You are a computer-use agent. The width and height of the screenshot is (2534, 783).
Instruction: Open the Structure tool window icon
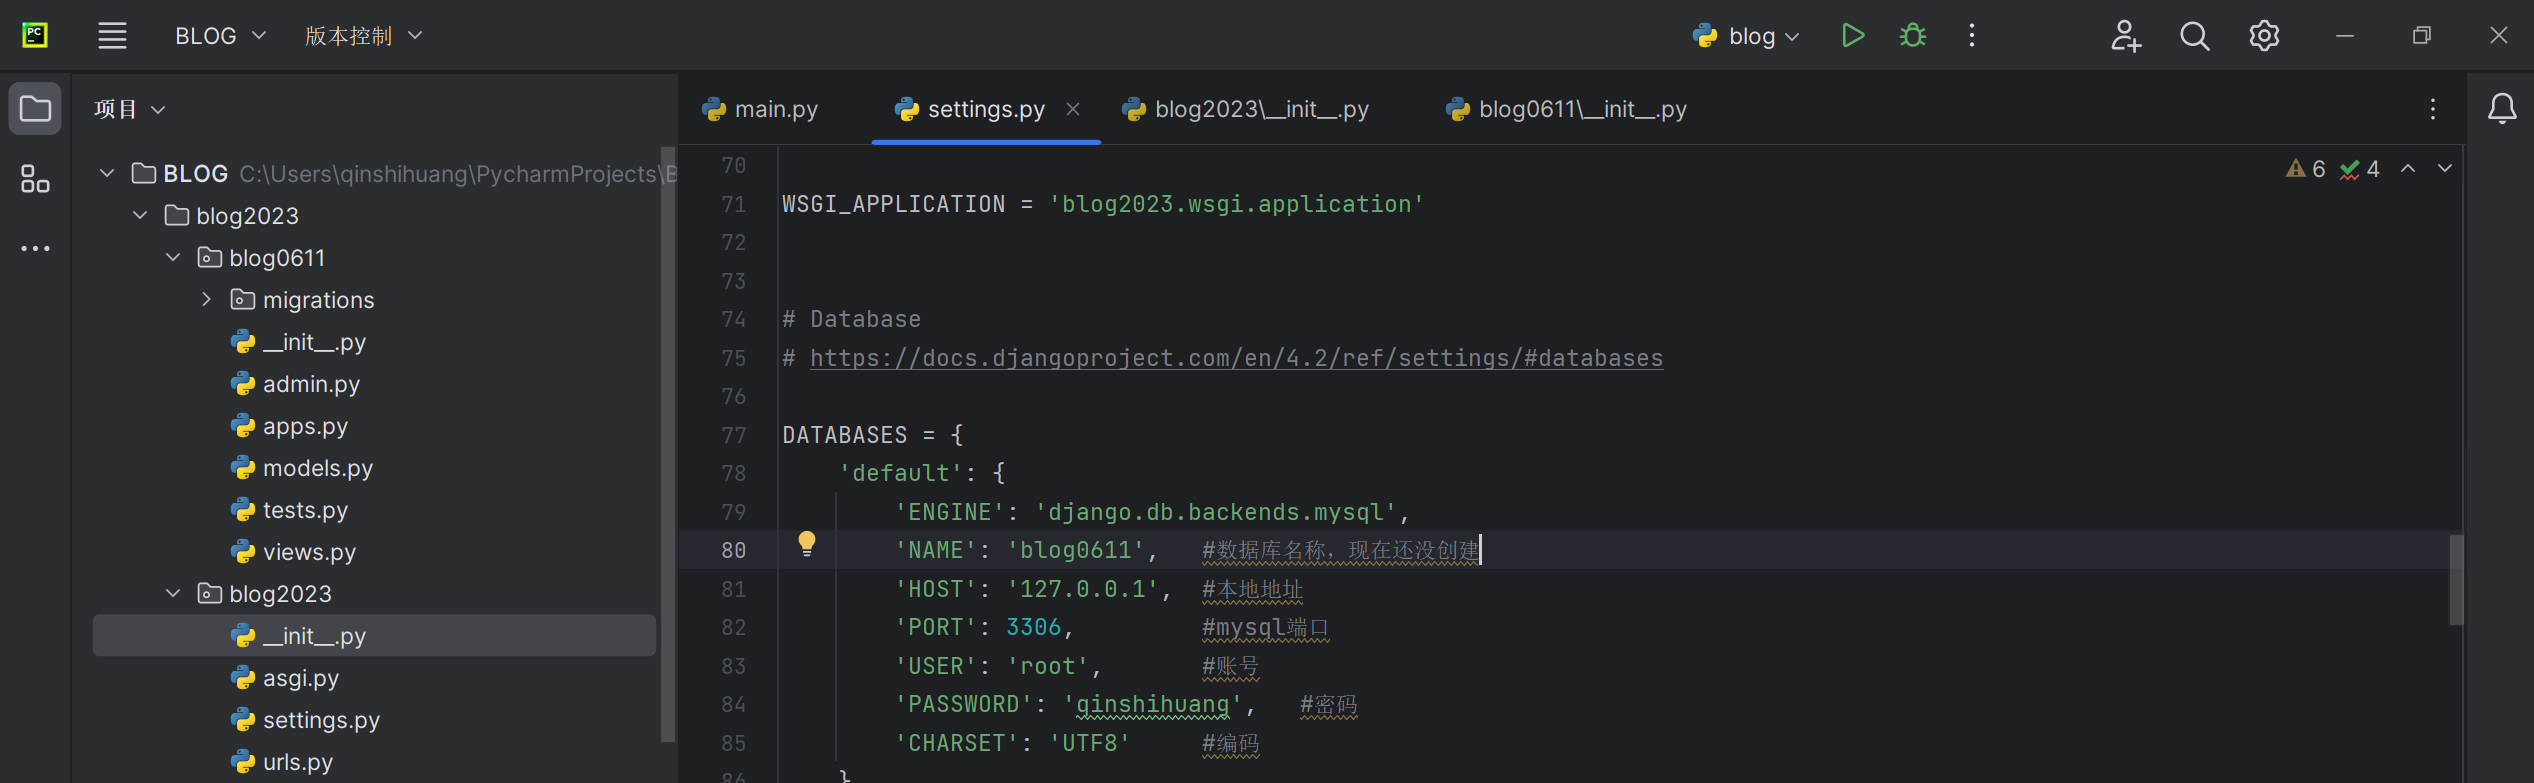tap(35, 179)
